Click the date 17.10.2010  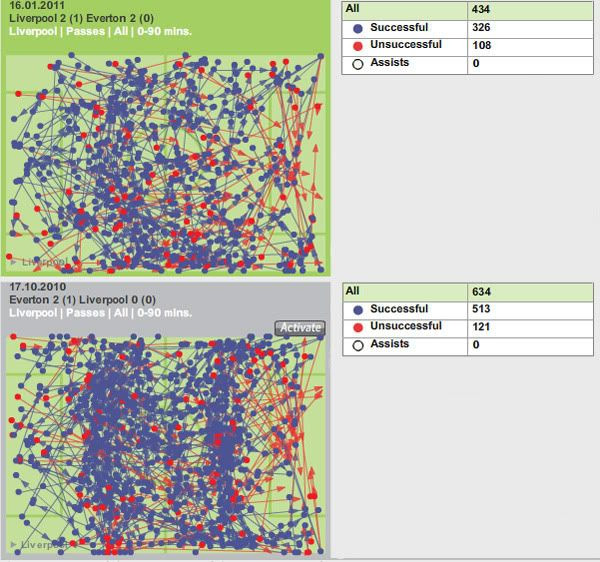tap(38, 287)
